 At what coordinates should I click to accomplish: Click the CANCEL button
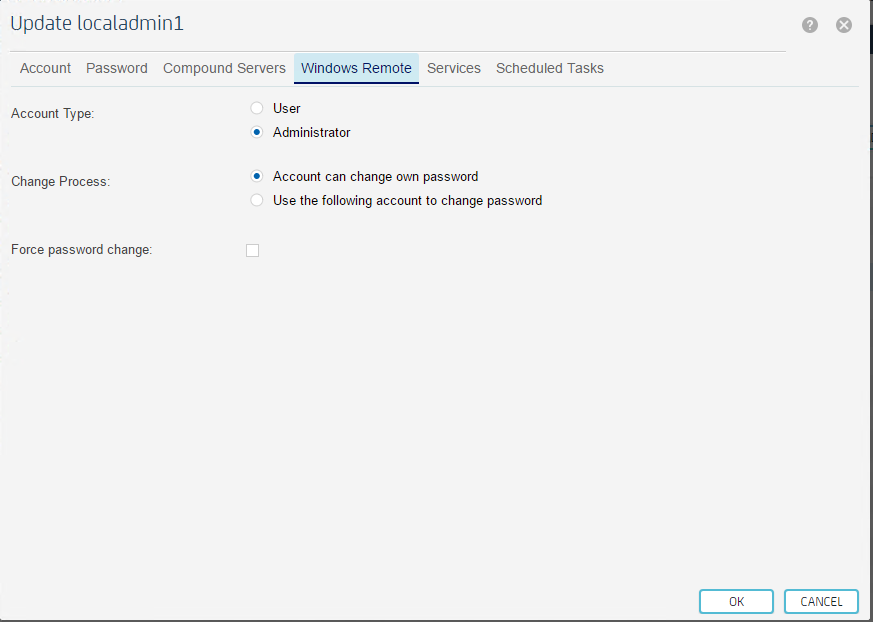click(821, 601)
